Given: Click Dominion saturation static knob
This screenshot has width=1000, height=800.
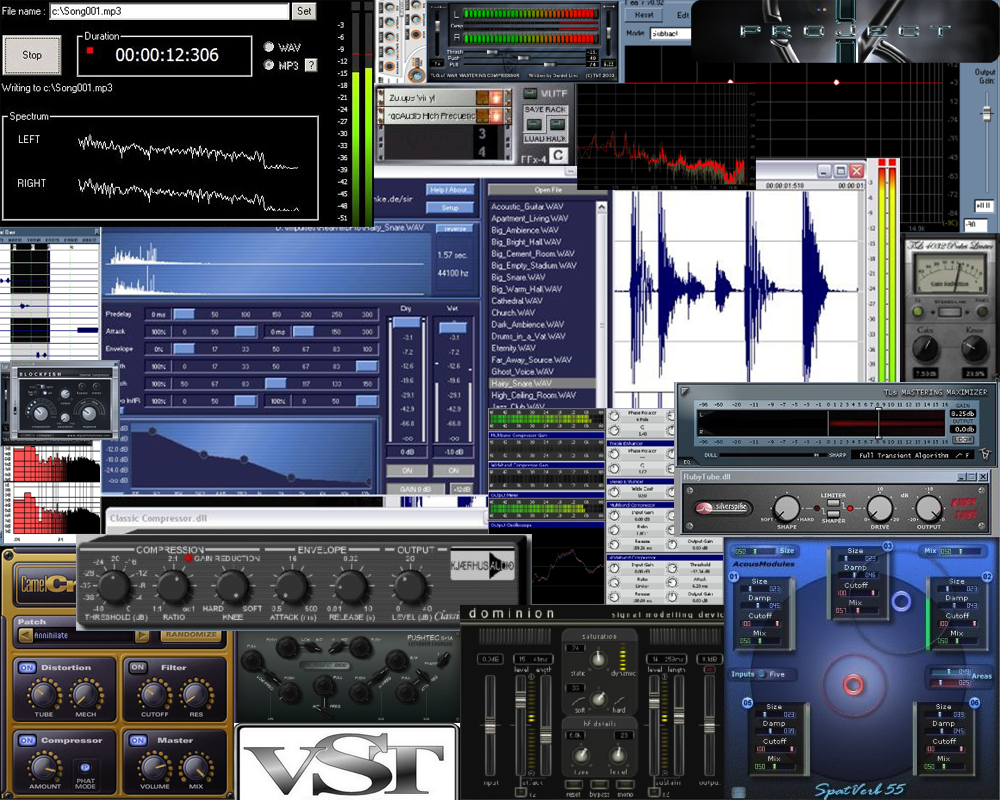Looking at the screenshot, I should (598, 659).
